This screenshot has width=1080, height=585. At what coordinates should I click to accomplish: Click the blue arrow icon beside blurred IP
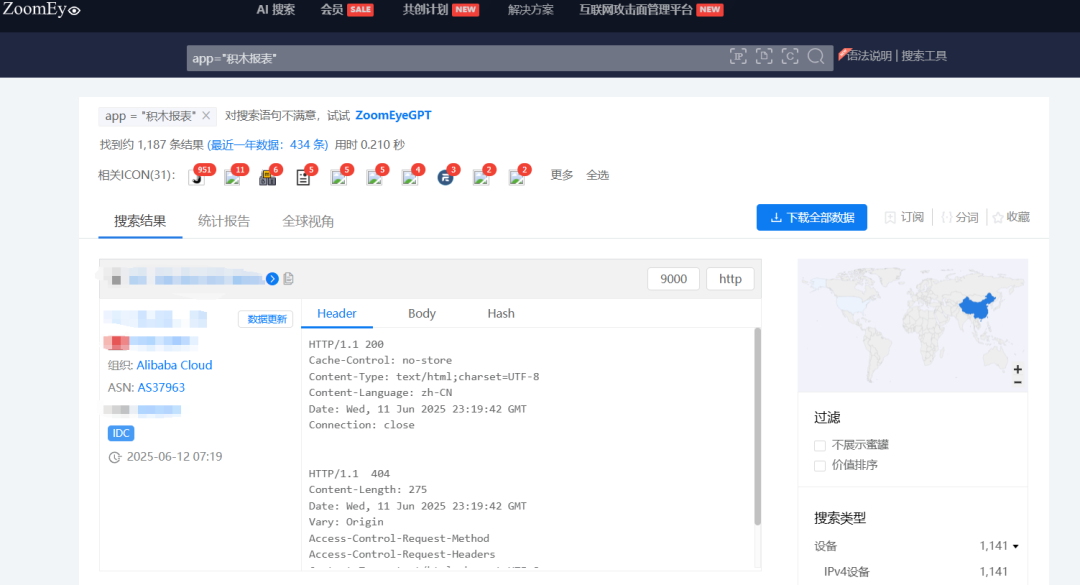[272, 278]
